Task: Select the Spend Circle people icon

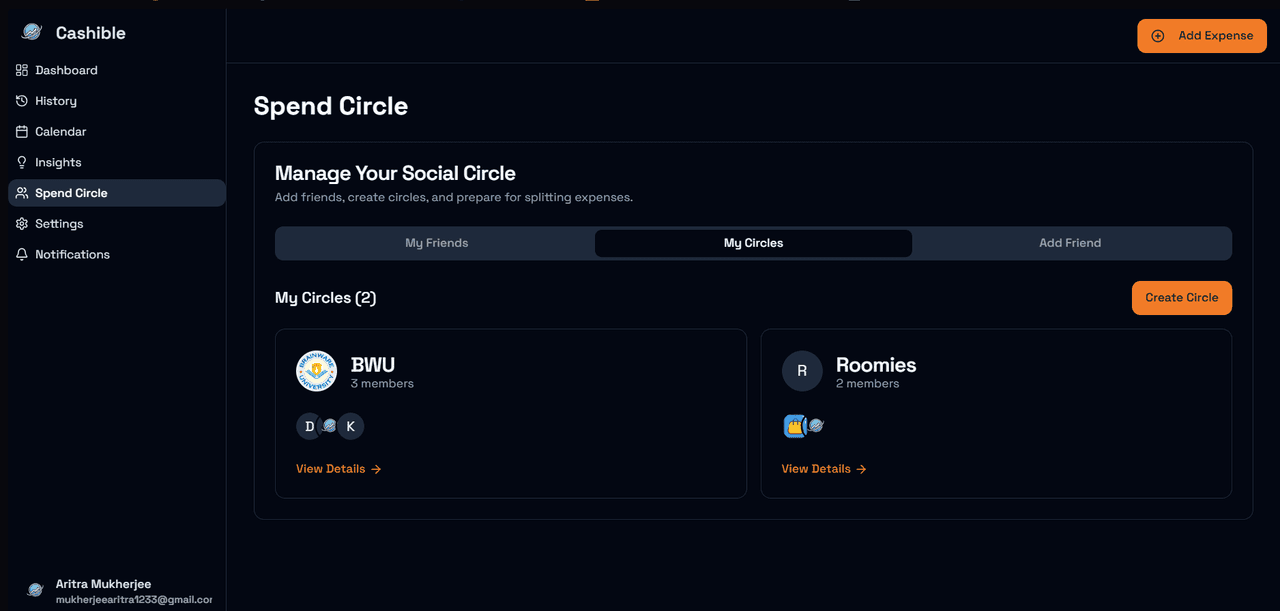Action: [x=21, y=192]
